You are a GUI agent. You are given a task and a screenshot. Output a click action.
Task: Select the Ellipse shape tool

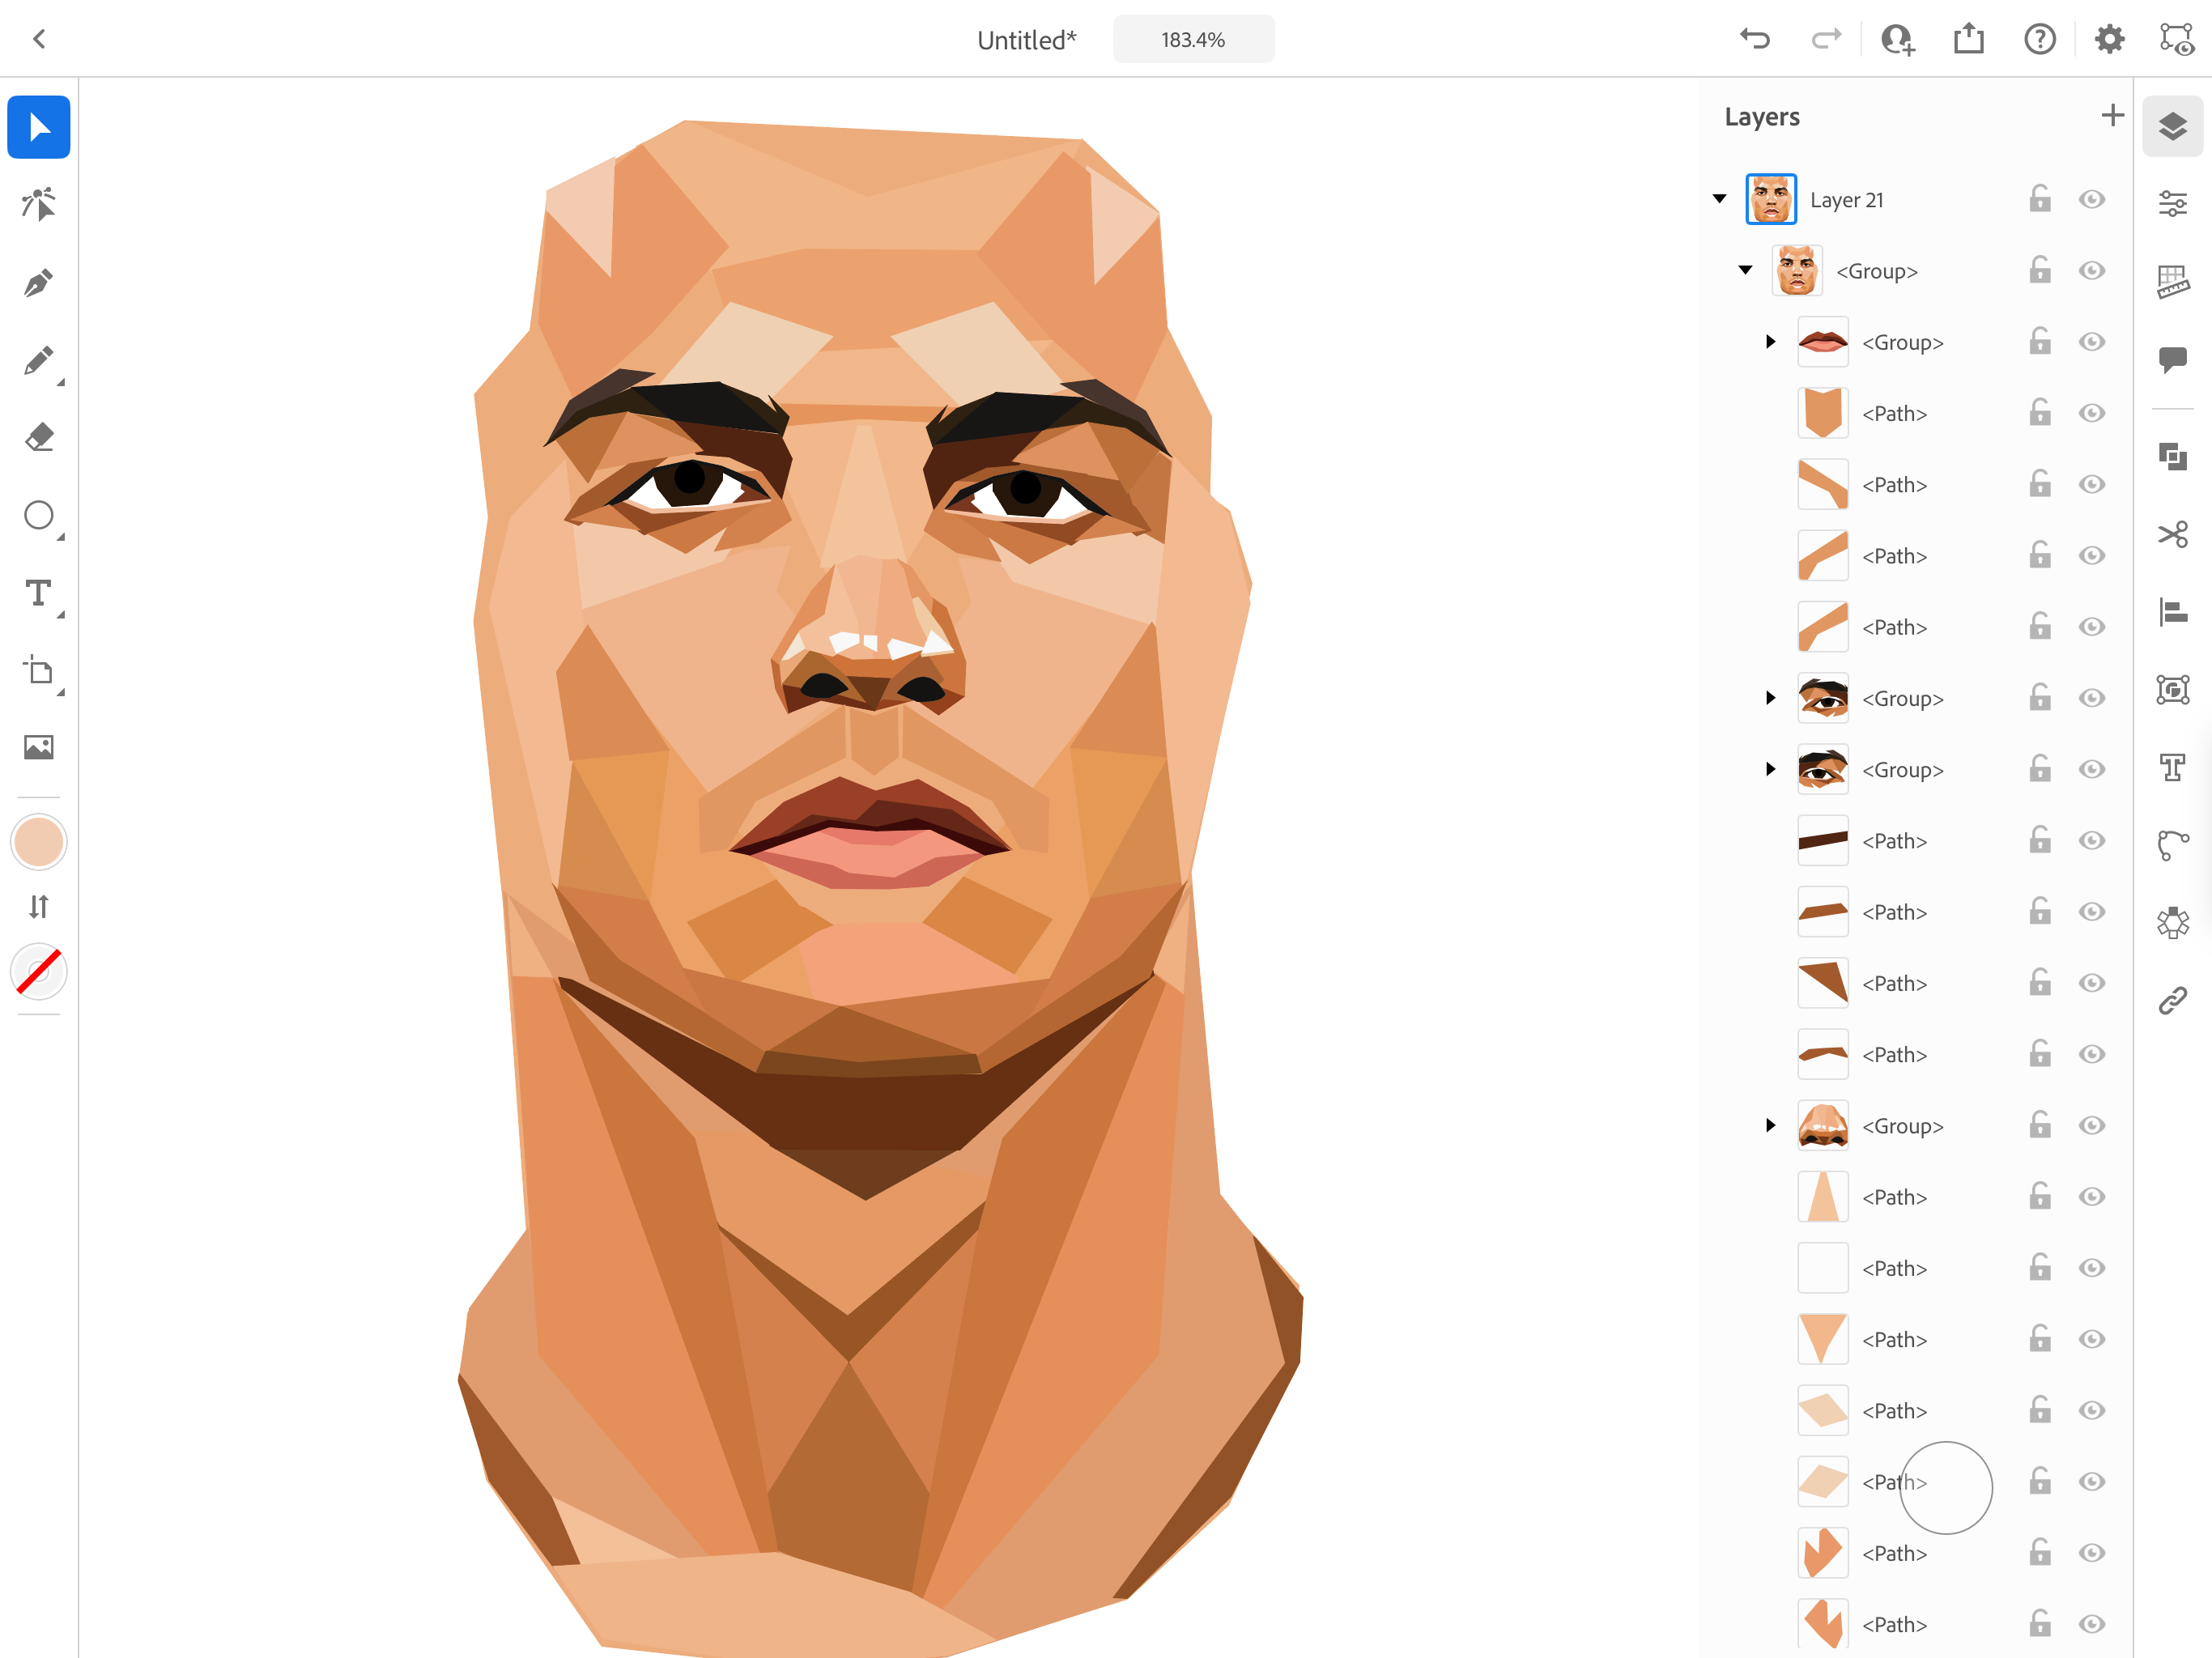[x=39, y=515]
